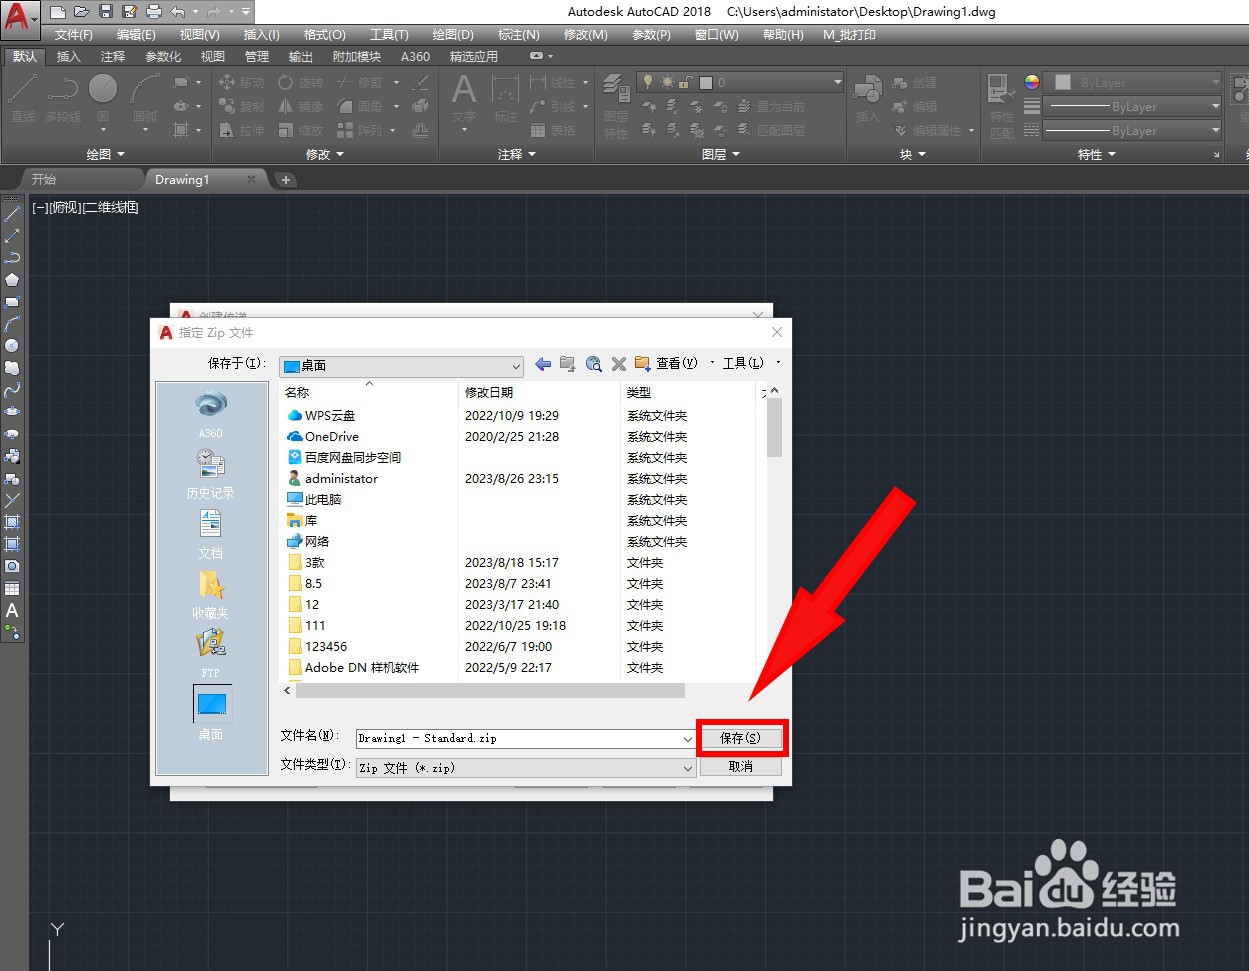Click the plus new drawing tab button
1249x971 pixels.
click(x=286, y=180)
